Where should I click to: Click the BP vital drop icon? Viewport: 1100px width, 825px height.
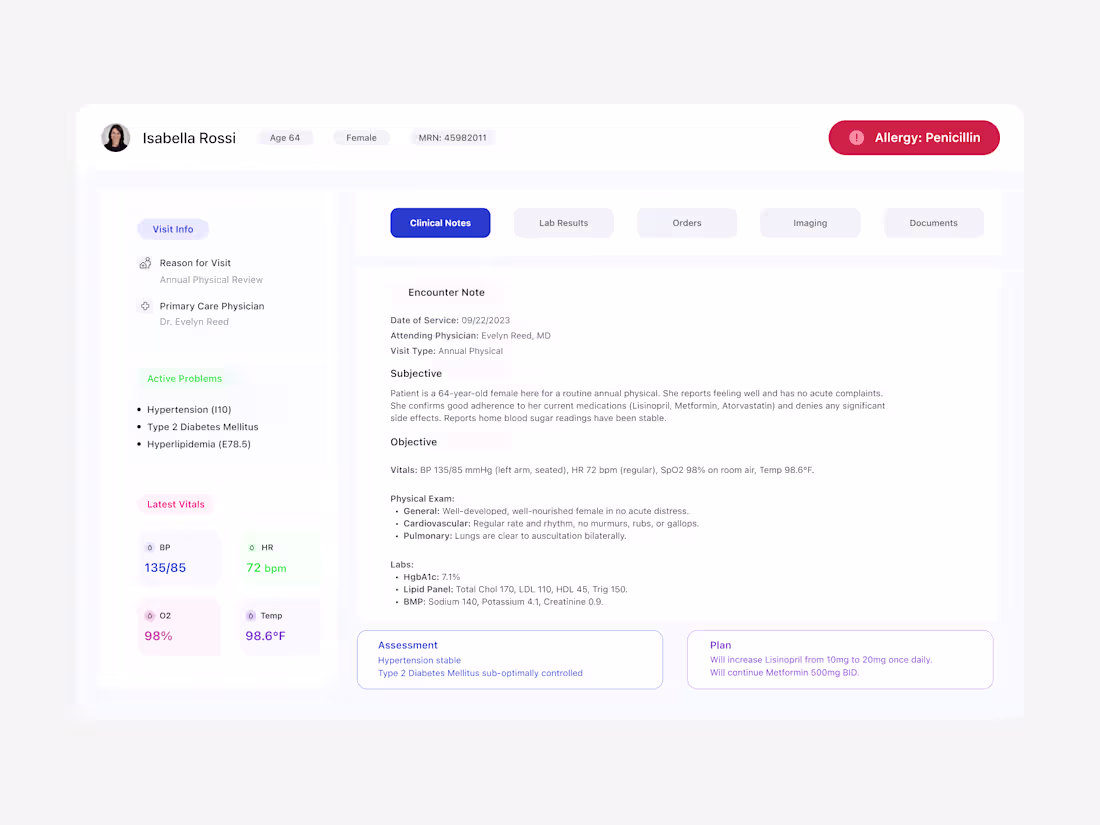click(149, 547)
